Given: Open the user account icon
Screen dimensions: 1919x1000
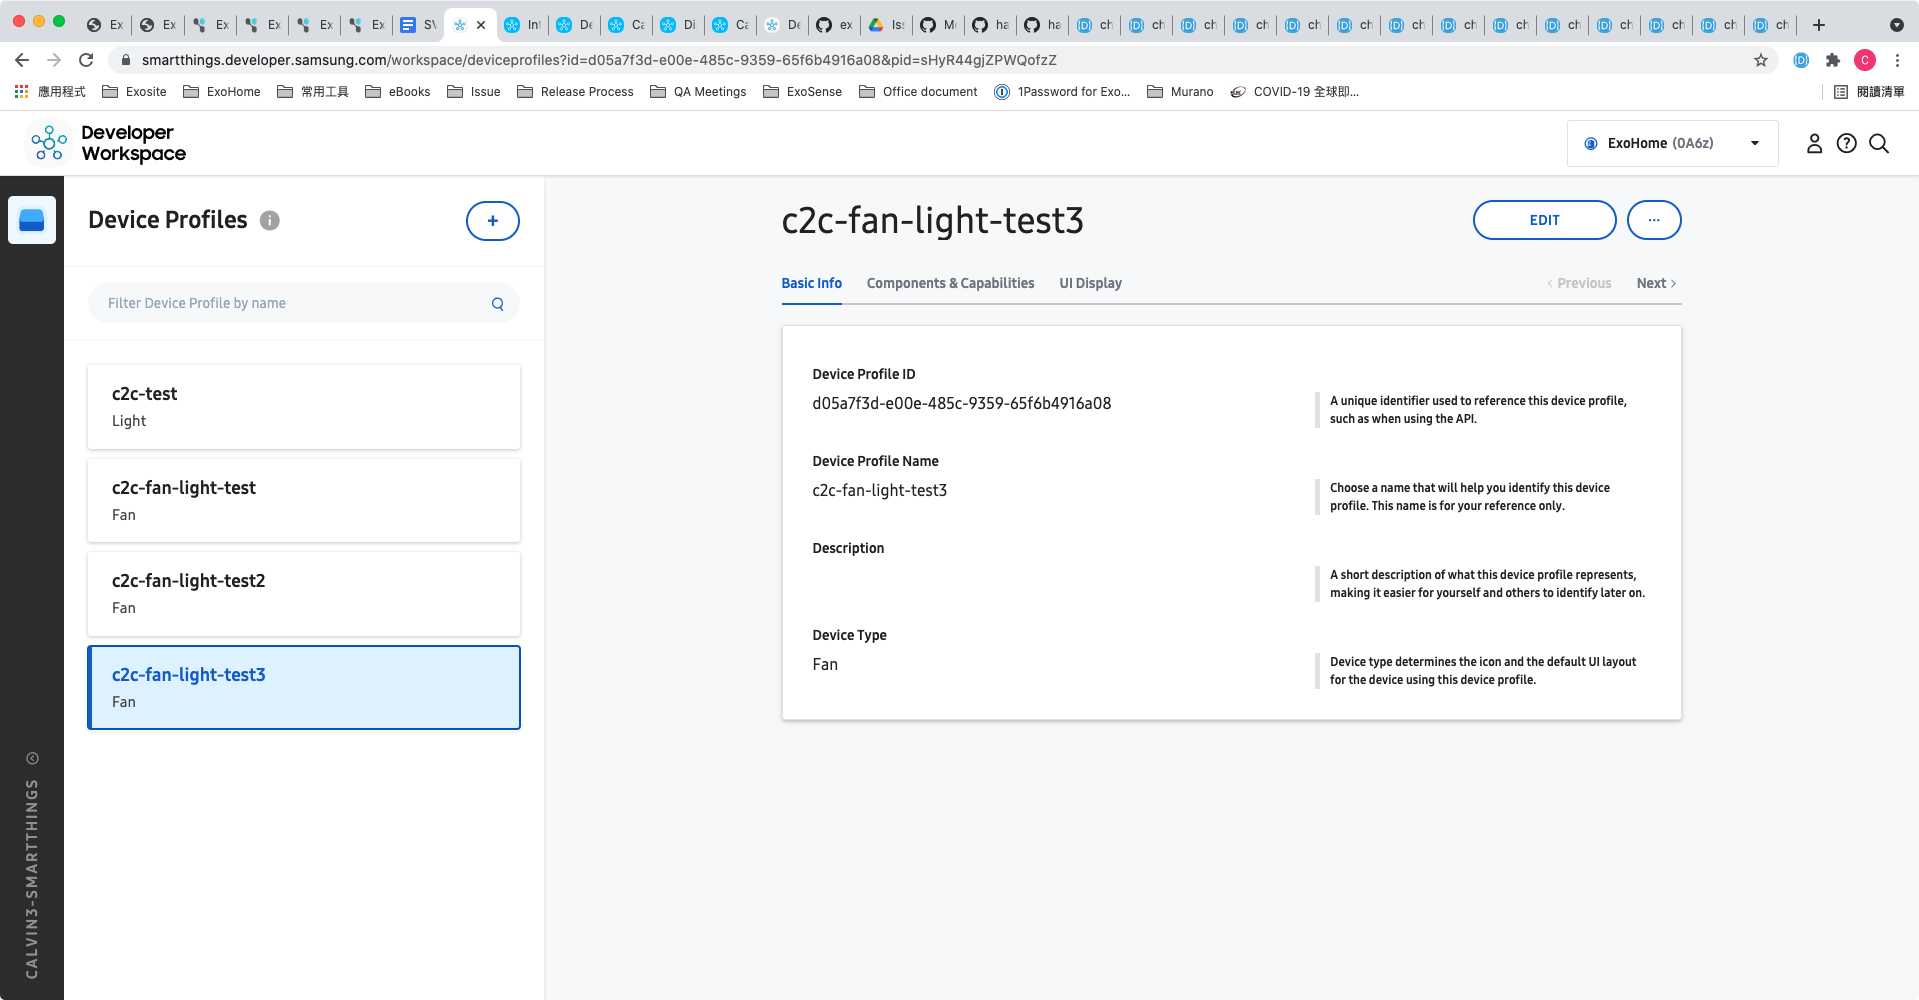Looking at the screenshot, I should (1814, 143).
